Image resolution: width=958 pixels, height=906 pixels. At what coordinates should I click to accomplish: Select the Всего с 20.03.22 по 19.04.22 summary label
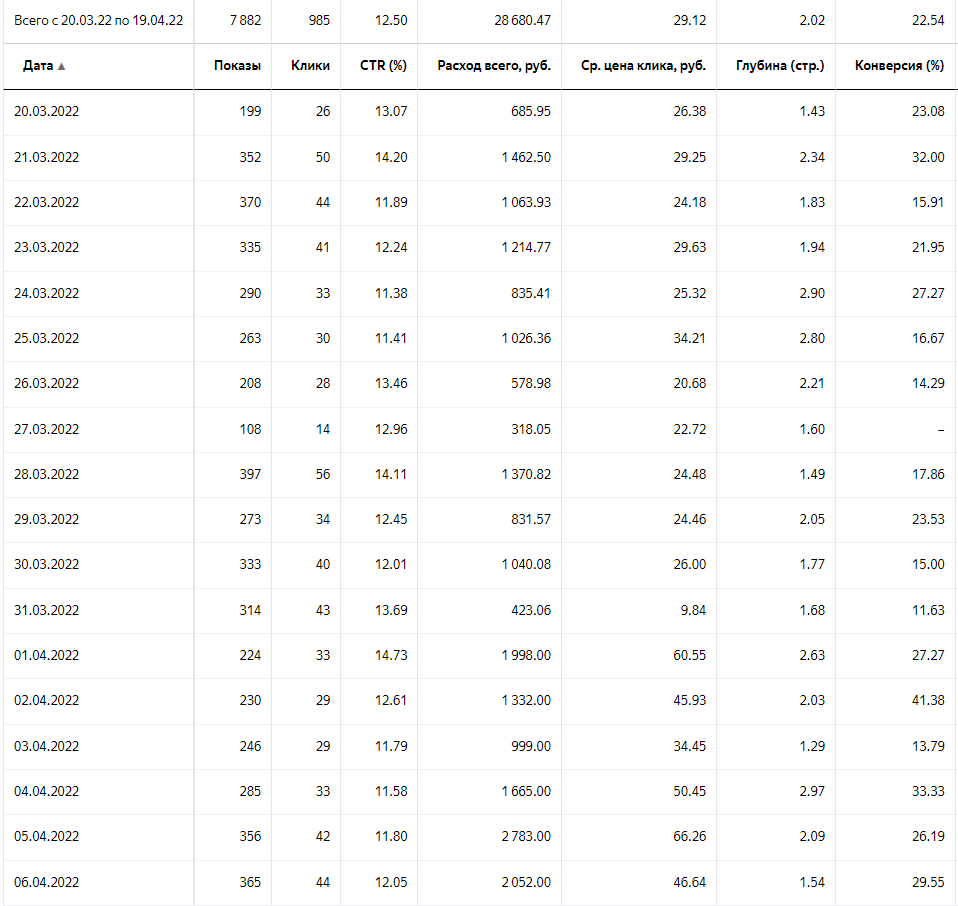tap(98, 20)
